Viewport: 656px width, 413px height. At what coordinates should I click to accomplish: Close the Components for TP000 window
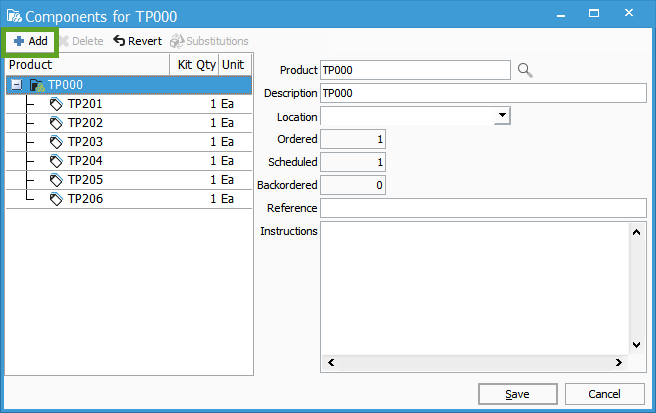click(x=628, y=13)
